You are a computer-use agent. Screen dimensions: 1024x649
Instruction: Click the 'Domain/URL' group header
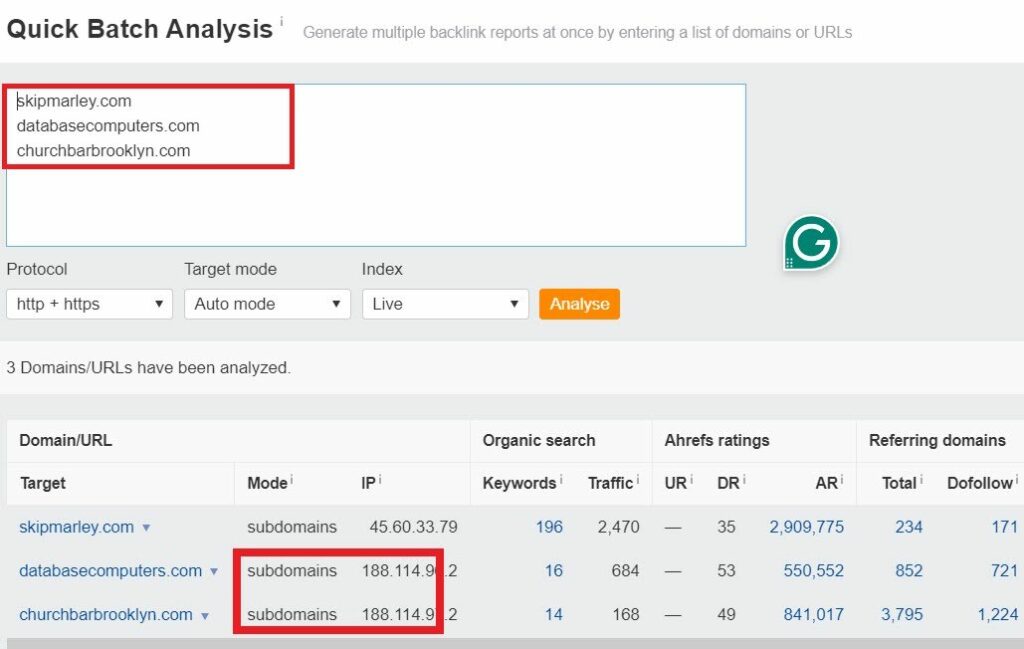(x=65, y=440)
